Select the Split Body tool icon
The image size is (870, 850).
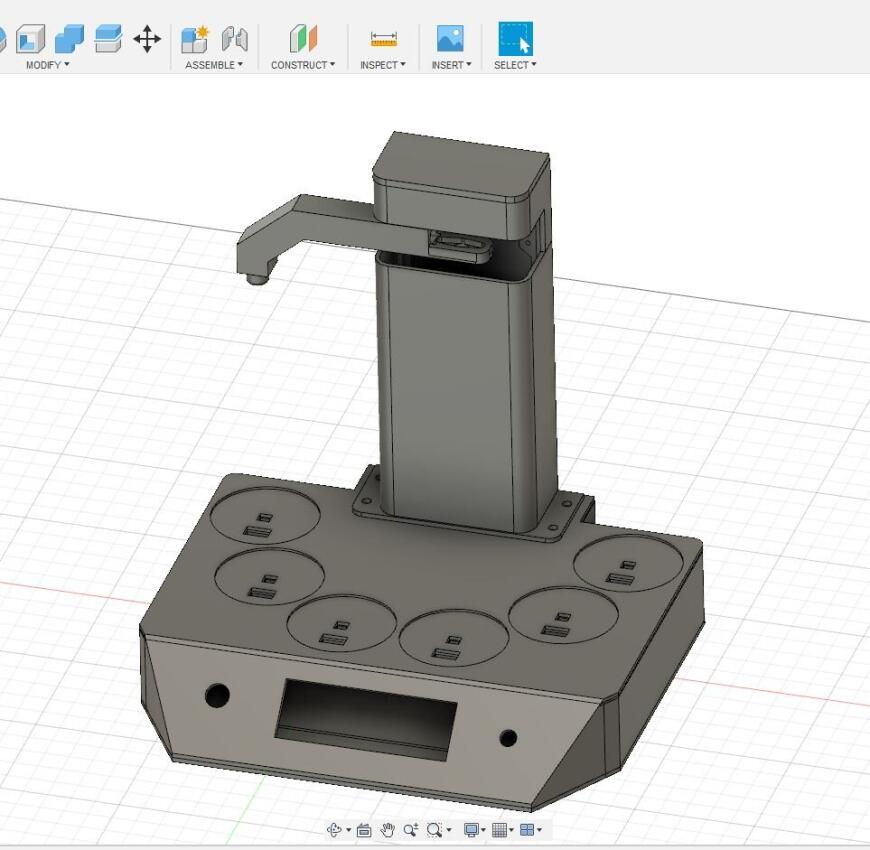[x=108, y=39]
